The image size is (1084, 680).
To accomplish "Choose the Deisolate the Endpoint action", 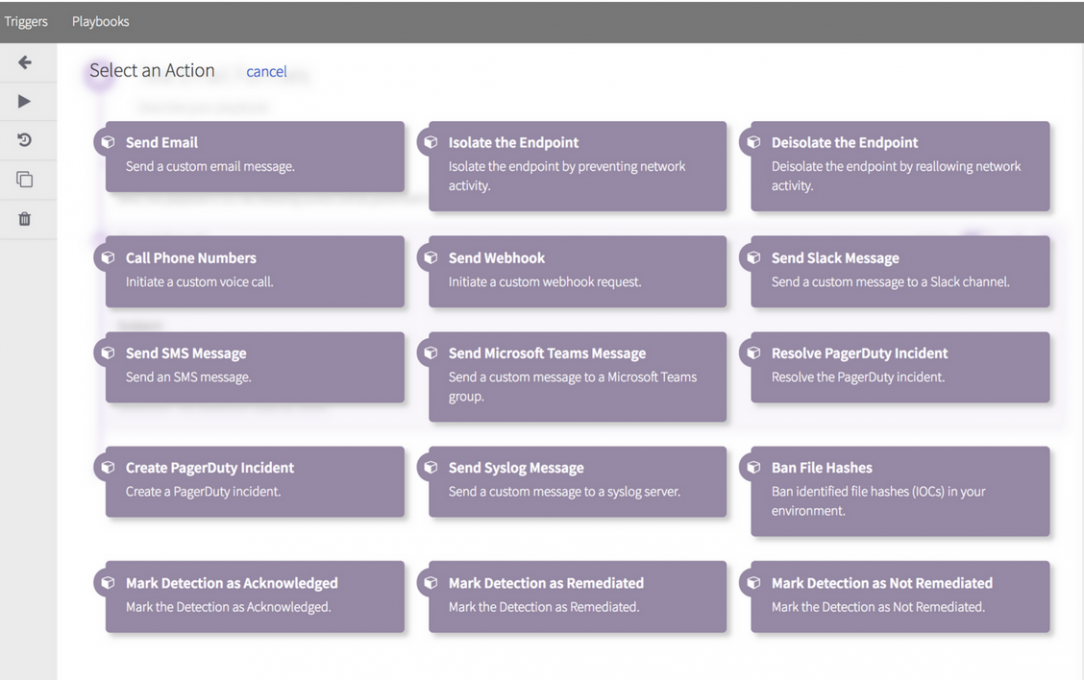I will [x=900, y=166].
